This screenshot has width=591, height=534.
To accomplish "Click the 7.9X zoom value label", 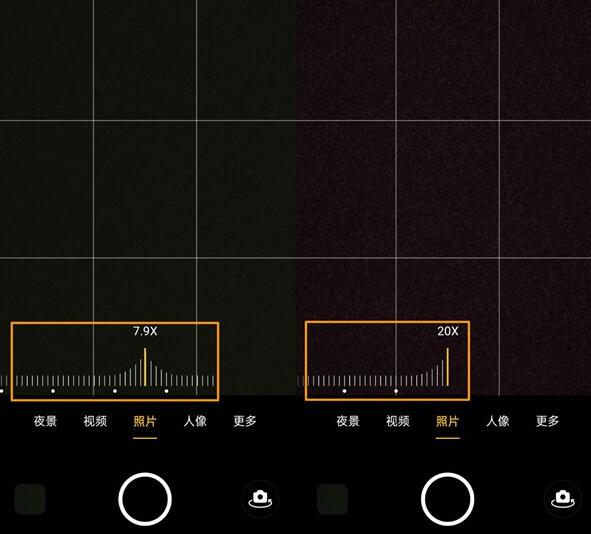I will (145, 331).
